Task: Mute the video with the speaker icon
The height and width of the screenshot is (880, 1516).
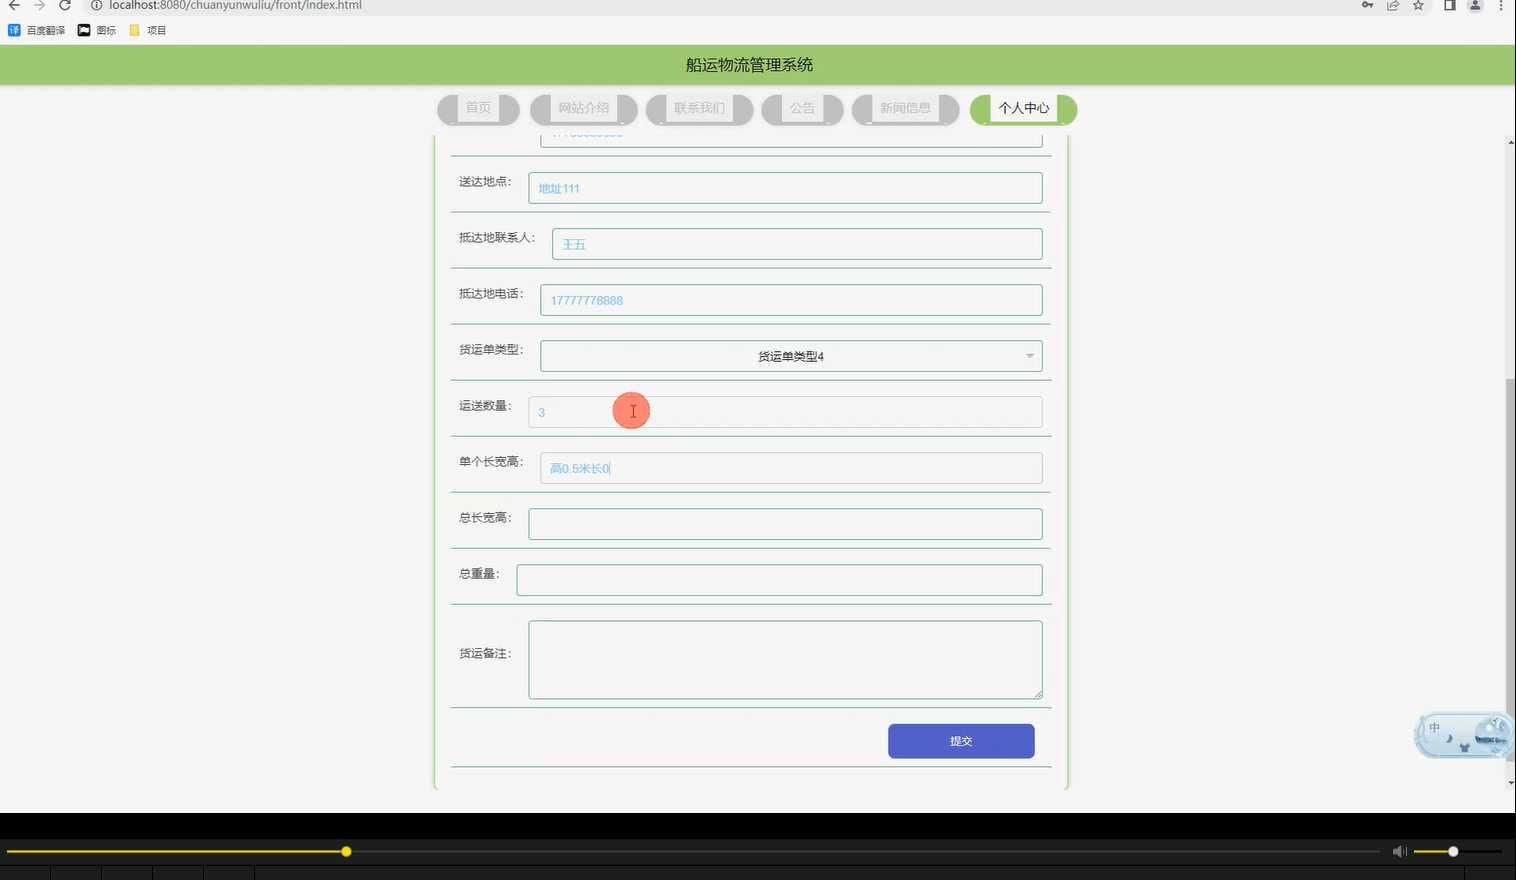Action: (x=1399, y=851)
